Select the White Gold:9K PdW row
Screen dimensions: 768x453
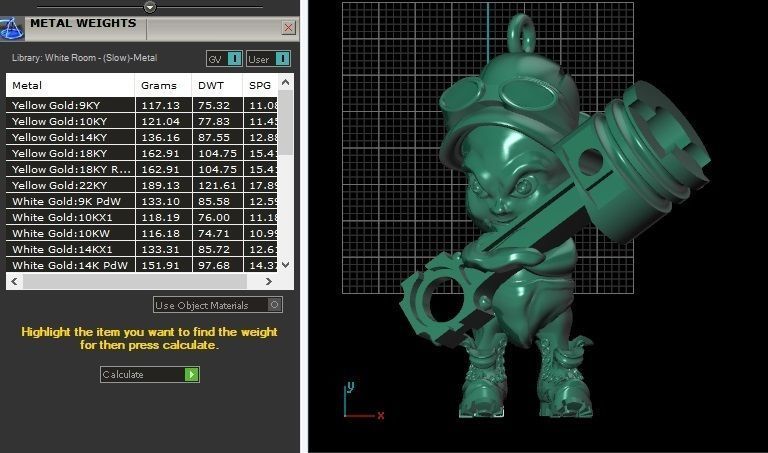click(x=142, y=201)
